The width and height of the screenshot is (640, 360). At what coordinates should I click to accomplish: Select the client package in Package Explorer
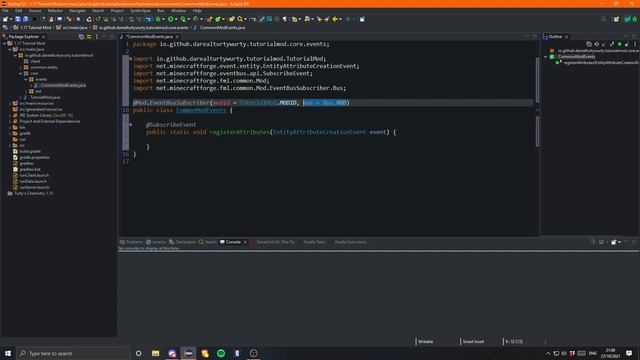pos(35,61)
